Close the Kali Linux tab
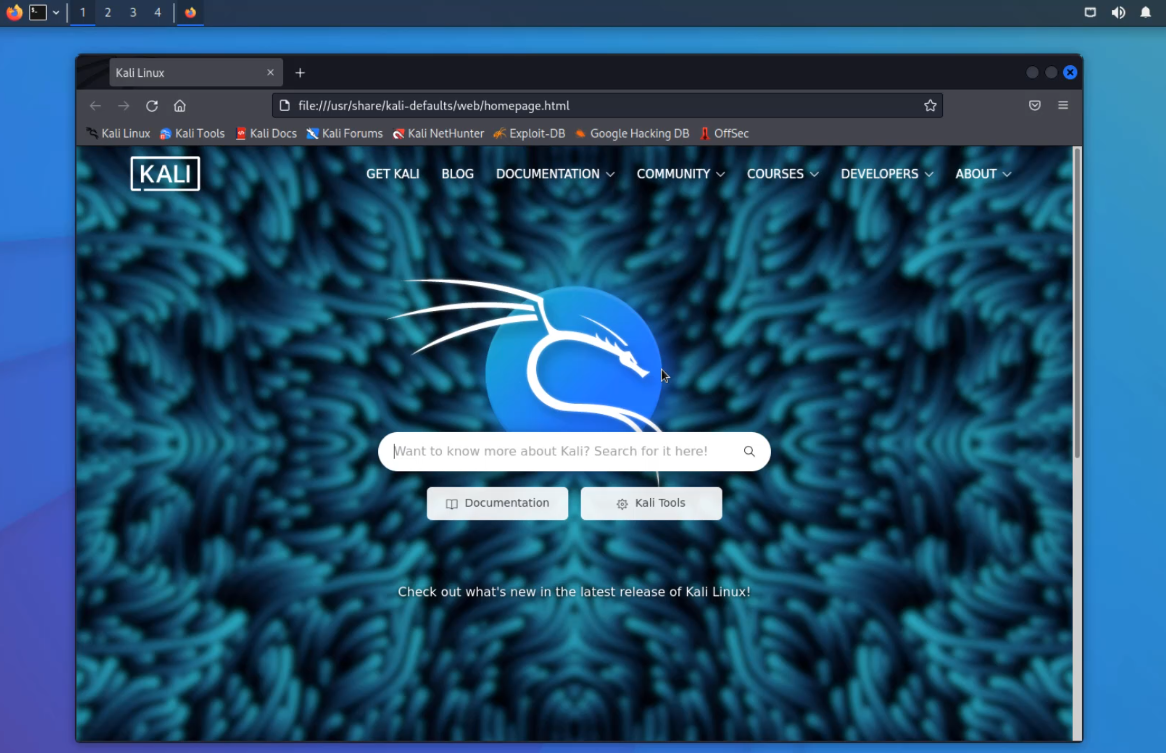Screen dimensions: 1166x753 pos(271,72)
